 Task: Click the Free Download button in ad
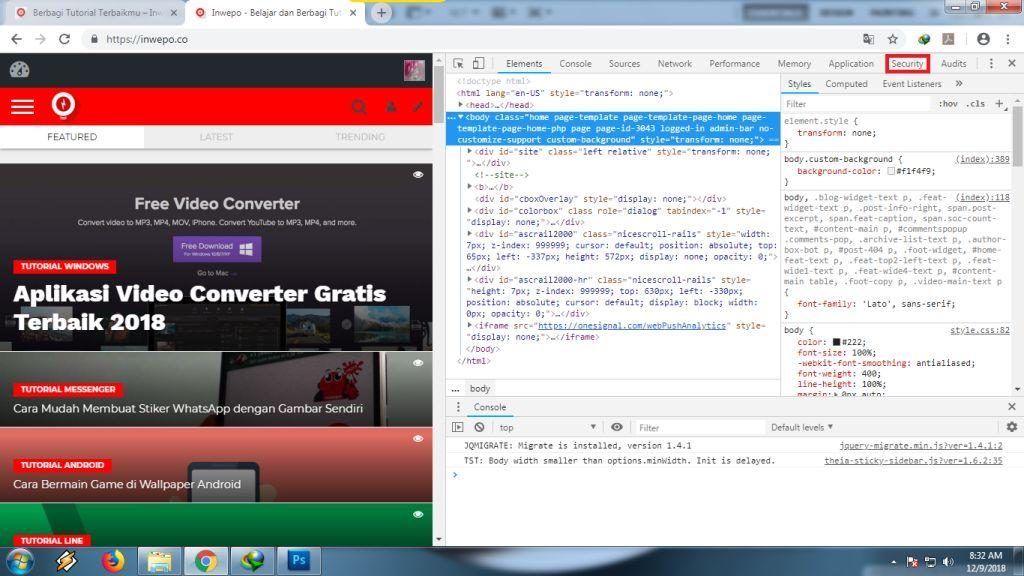[x=217, y=249]
